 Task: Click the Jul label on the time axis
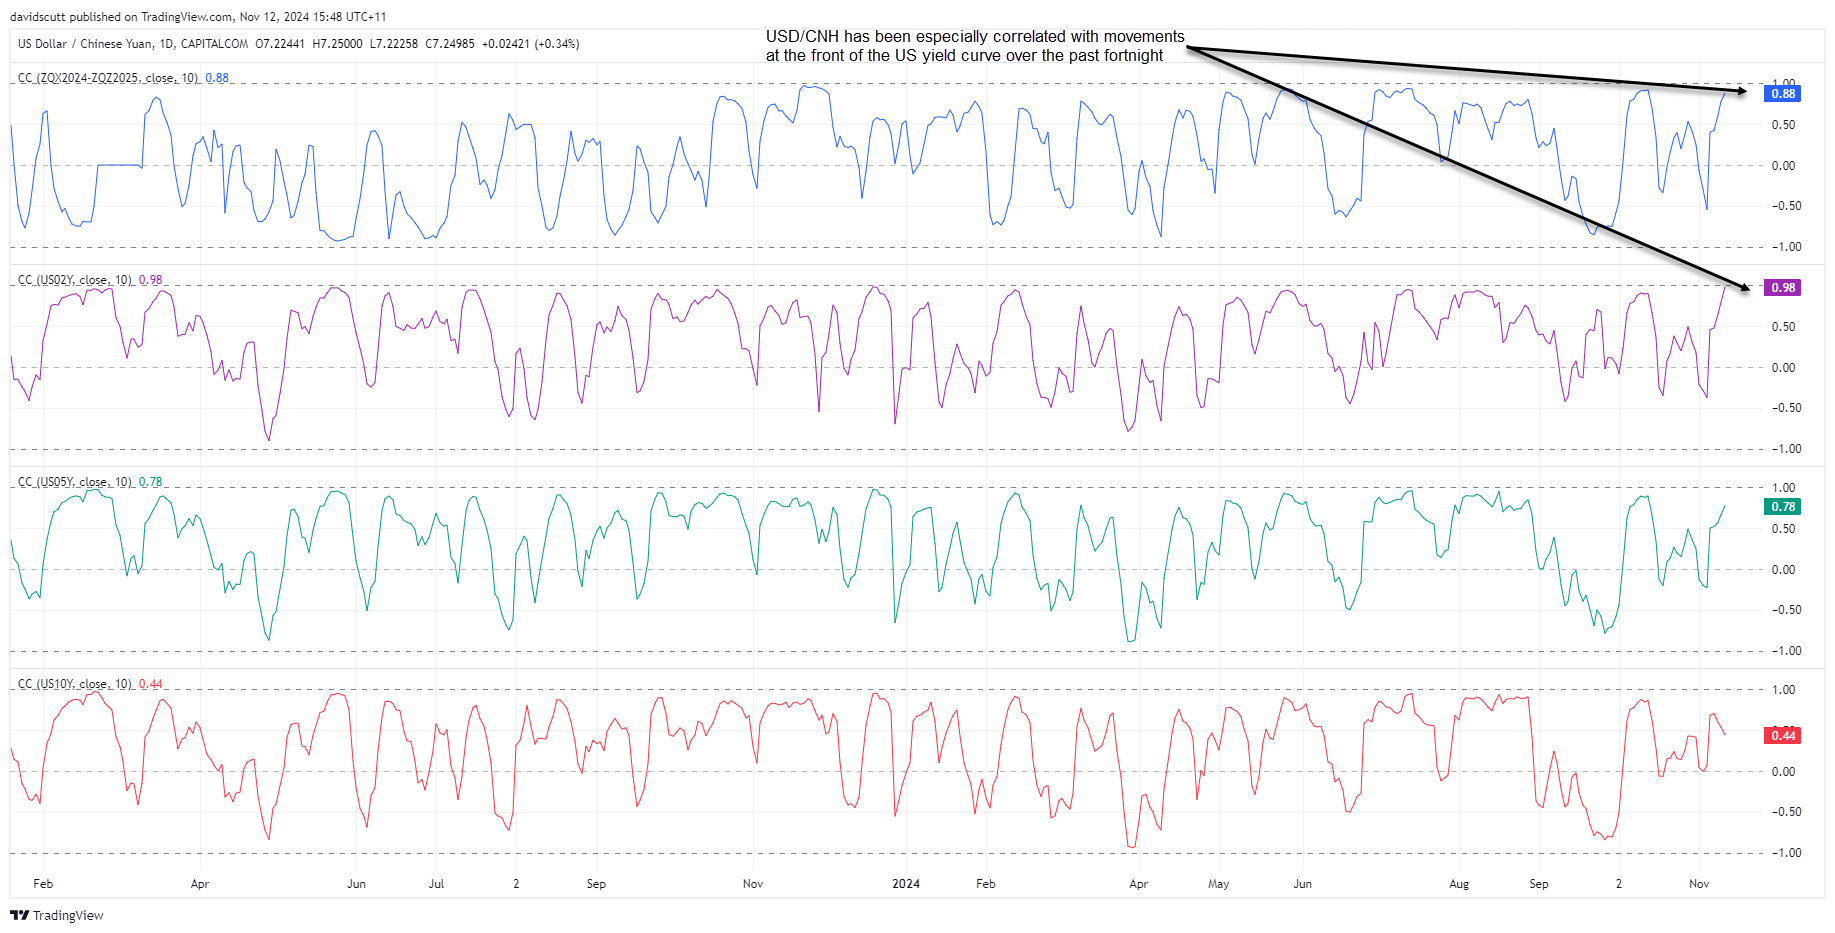pos(436,884)
